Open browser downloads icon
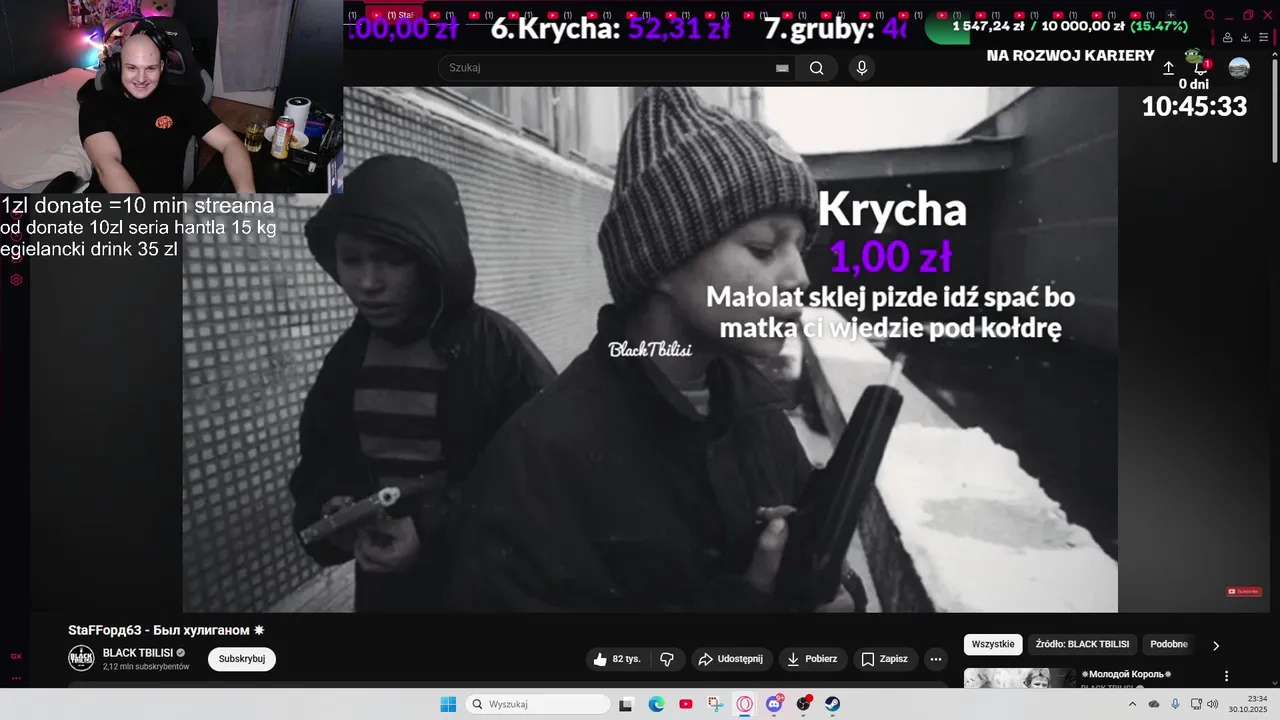Screen dimensions: 1280x720 [x=1246, y=37]
